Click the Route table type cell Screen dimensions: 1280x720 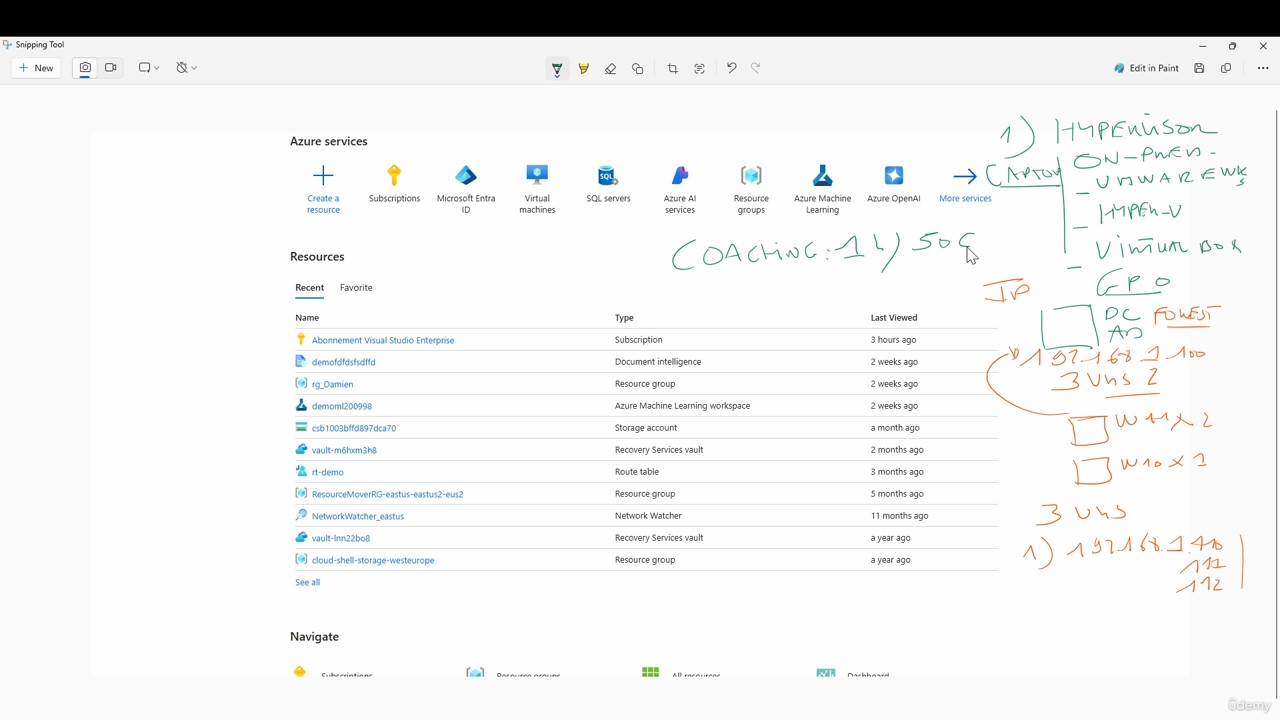pos(637,472)
